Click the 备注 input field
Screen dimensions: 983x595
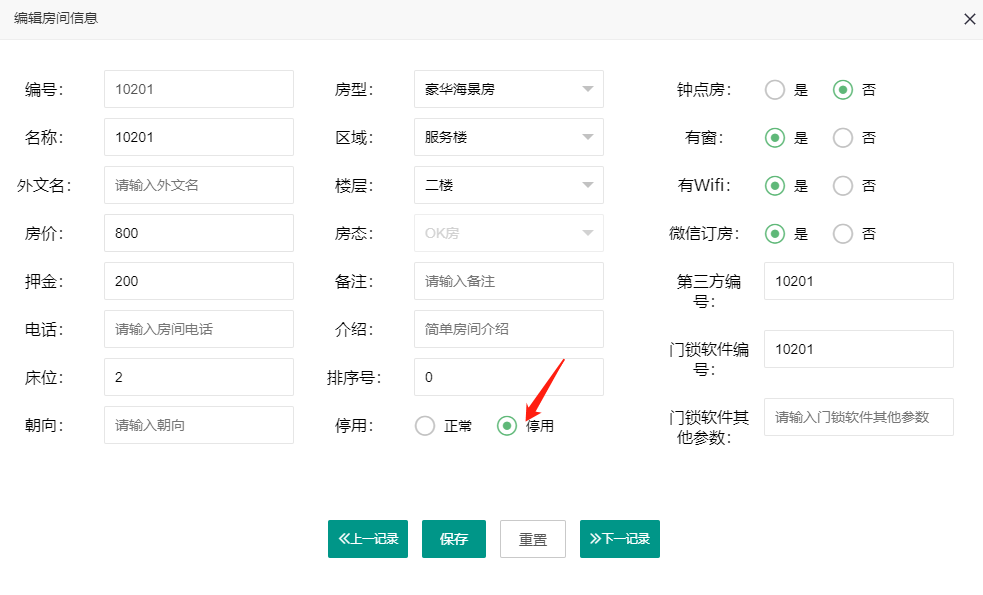coord(508,281)
